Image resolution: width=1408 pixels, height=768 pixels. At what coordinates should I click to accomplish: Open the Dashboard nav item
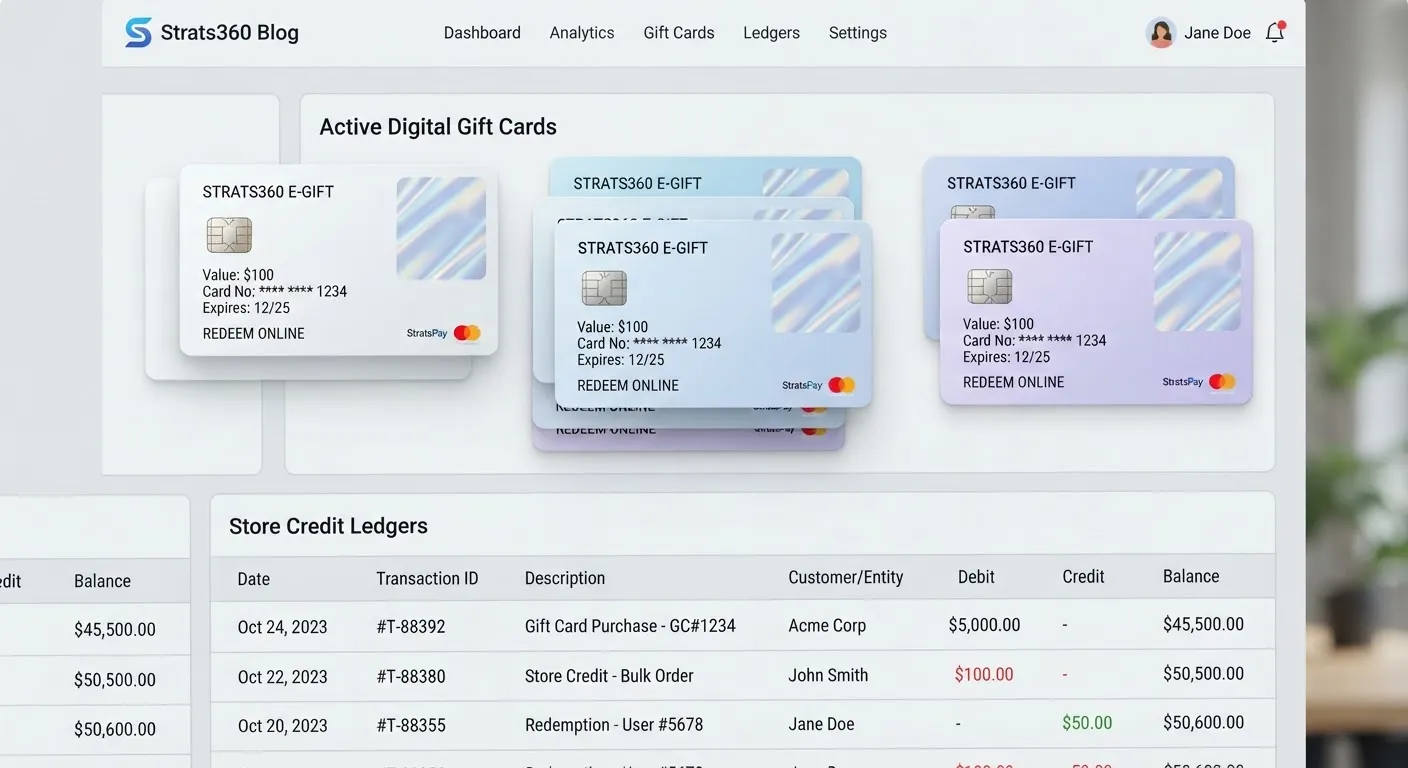click(x=482, y=33)
